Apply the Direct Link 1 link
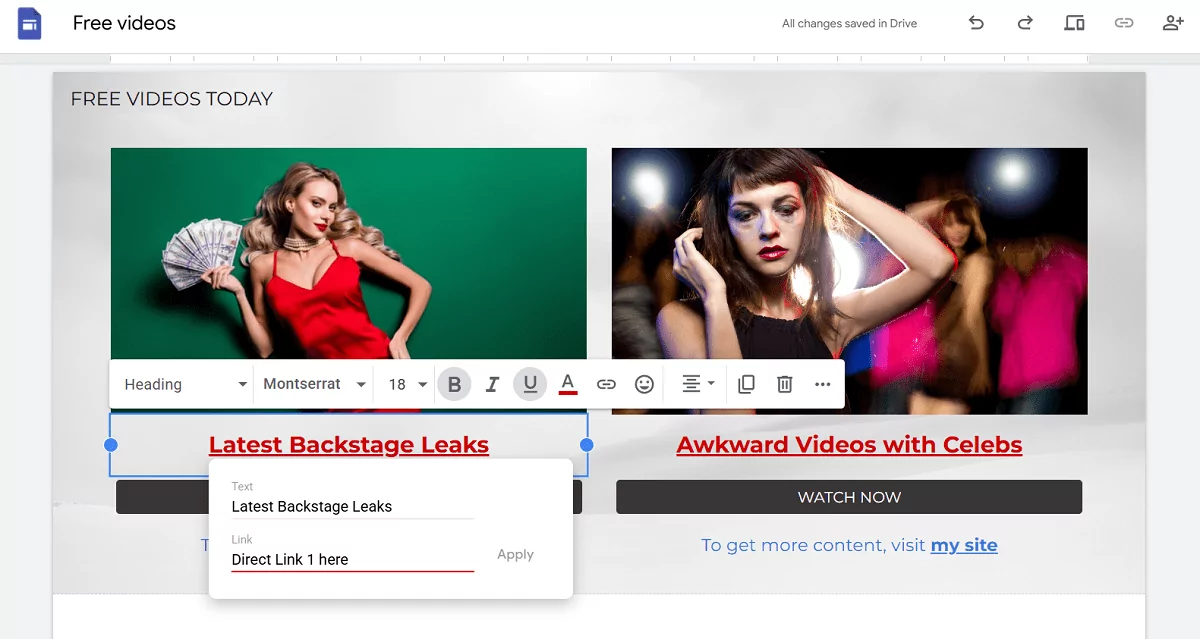This screenshot has height=639, width=1200. (x=515, y=554)
